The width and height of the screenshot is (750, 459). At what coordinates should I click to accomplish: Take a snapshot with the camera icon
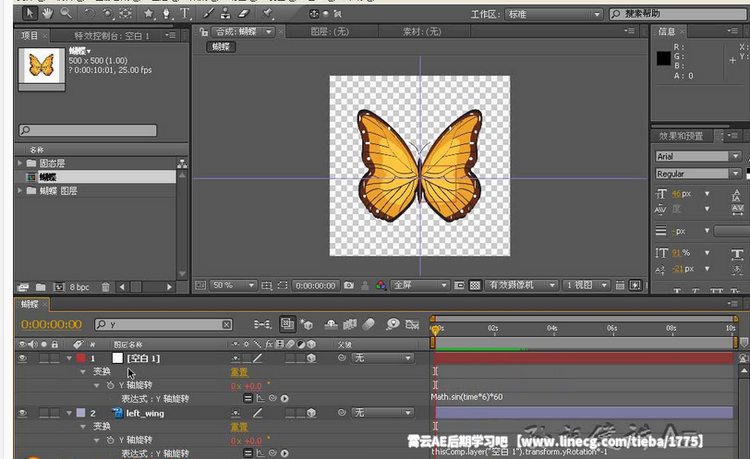click(x=349, y=285)
